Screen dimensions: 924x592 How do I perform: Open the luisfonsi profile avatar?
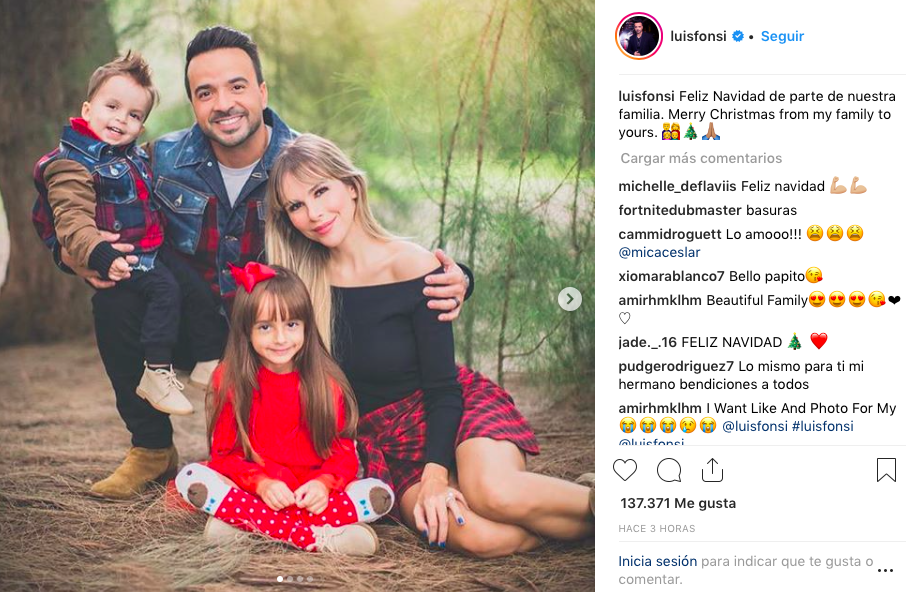pos(639,37)
